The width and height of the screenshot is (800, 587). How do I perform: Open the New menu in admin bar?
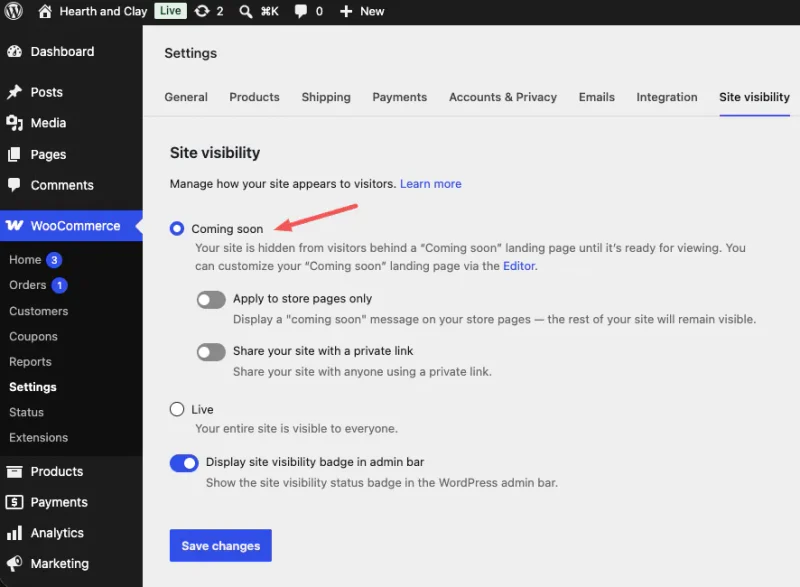(x=372, y=11)
